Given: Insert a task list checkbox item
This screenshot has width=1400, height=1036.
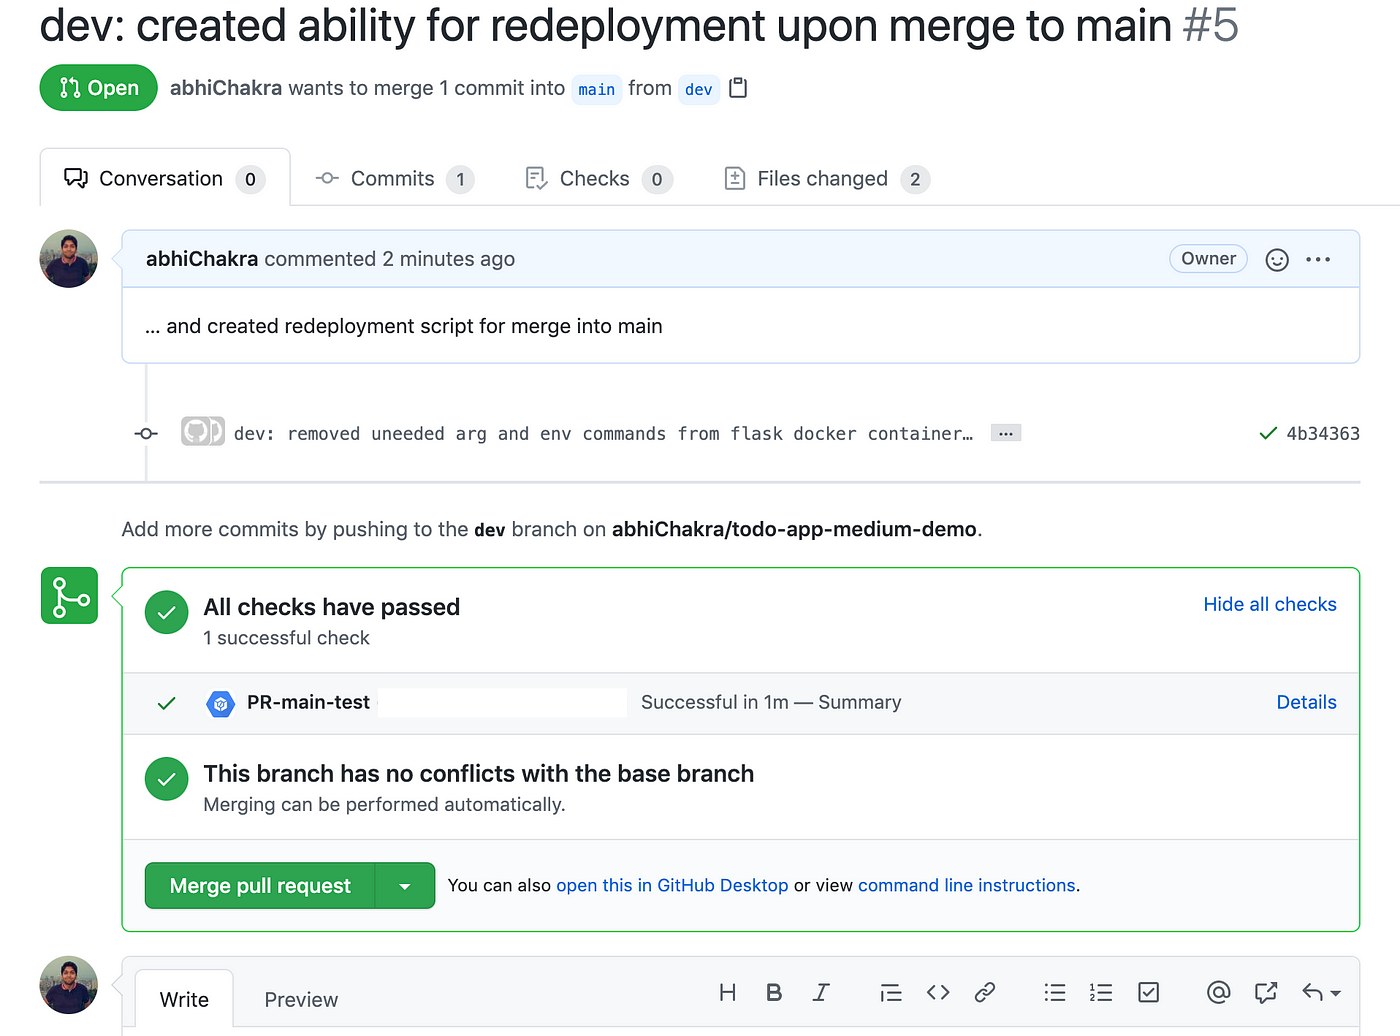Looking at the screenshot, I should [1149, 992].
